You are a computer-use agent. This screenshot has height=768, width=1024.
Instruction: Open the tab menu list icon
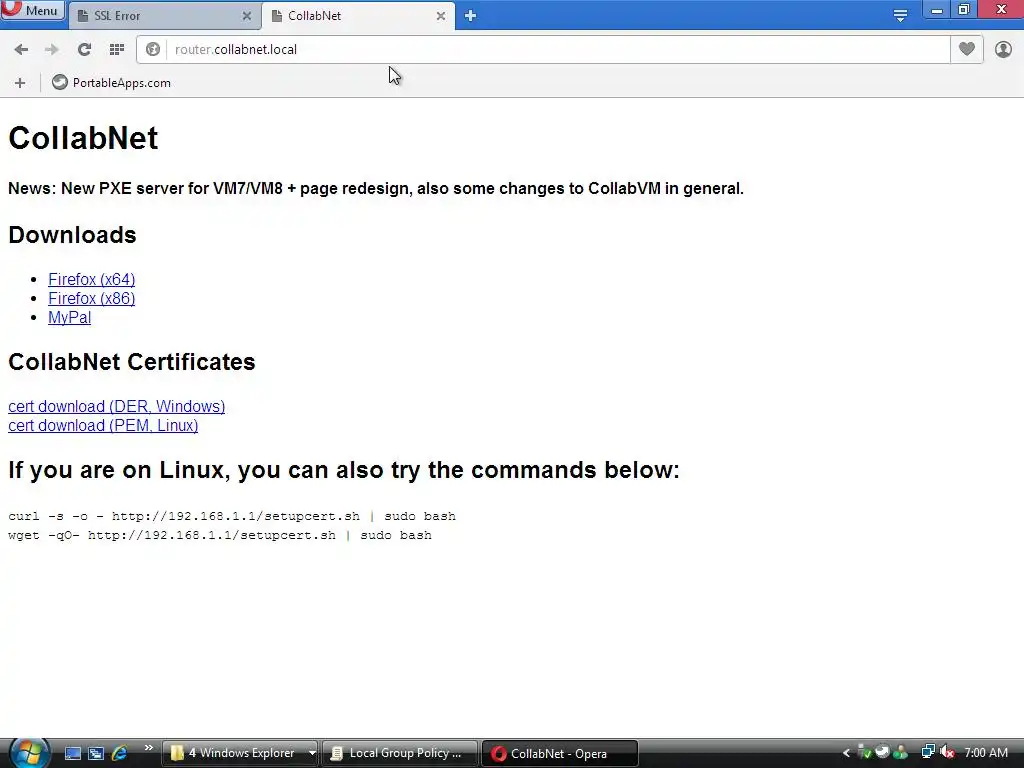(900, 16)
